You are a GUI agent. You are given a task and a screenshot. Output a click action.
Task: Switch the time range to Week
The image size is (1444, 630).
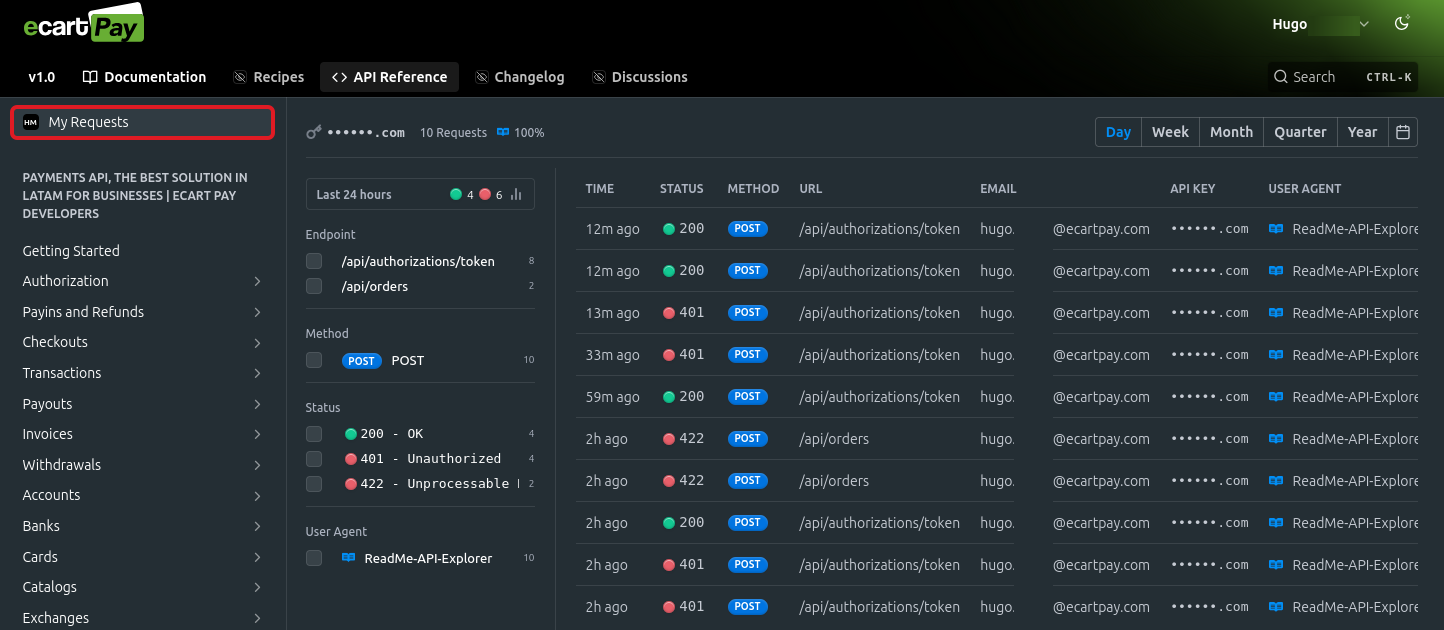1170,132
